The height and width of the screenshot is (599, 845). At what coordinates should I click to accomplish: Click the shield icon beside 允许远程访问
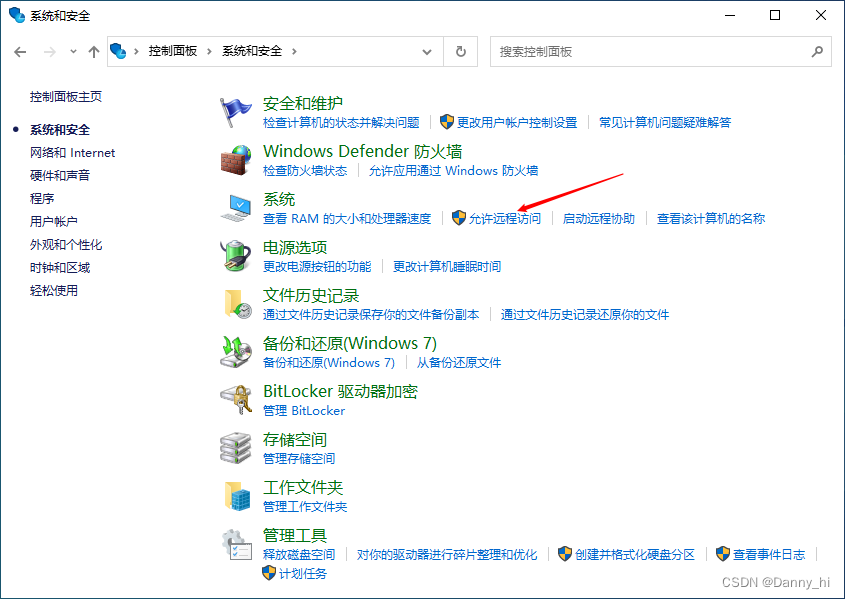point(459,218)
